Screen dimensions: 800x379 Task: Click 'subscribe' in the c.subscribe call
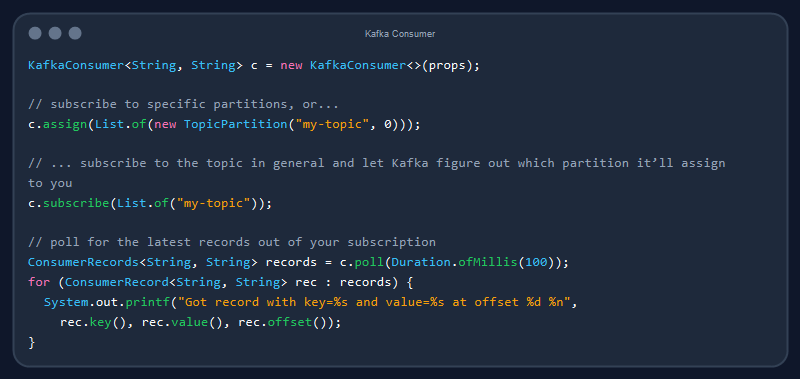(77, 204)
